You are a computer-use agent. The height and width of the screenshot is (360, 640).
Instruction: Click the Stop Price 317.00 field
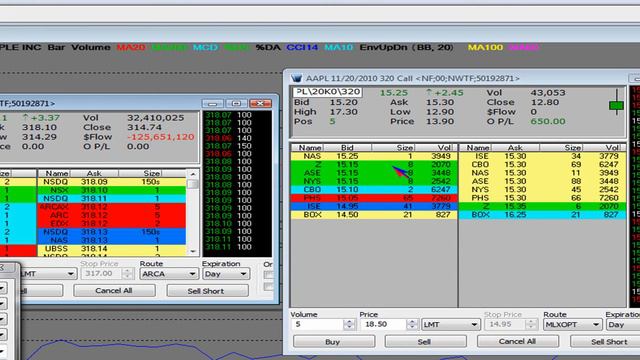[101, 273]
